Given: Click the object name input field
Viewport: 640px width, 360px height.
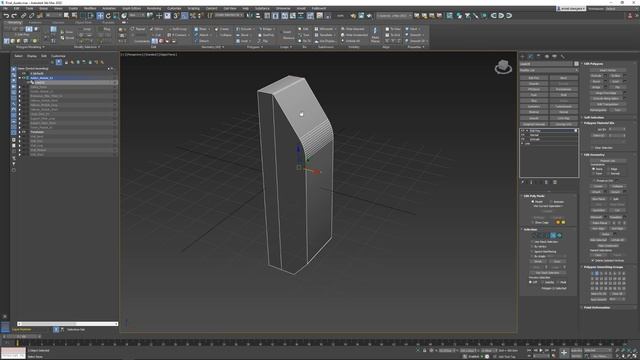Looking at the screenshot, I should coord(546,64).
